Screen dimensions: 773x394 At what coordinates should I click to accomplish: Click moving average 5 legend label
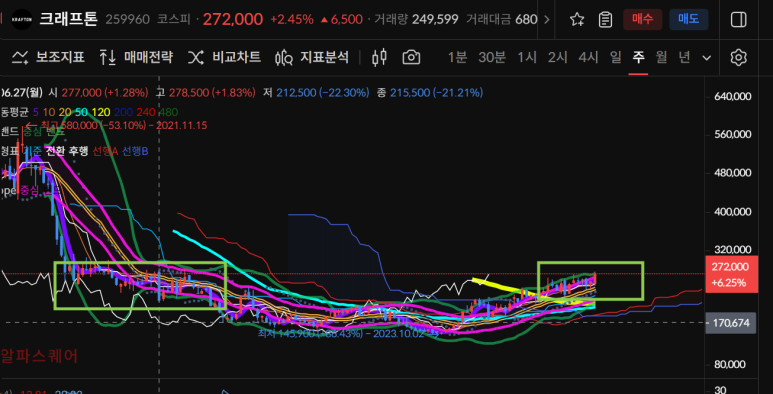point(35,112)
